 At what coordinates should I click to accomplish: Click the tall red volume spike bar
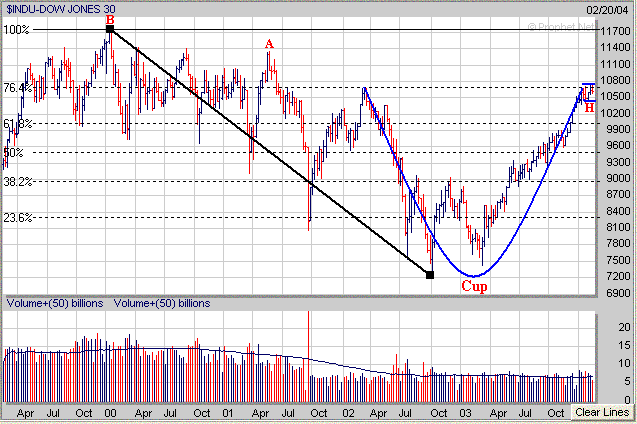click(x=309, y=357)
